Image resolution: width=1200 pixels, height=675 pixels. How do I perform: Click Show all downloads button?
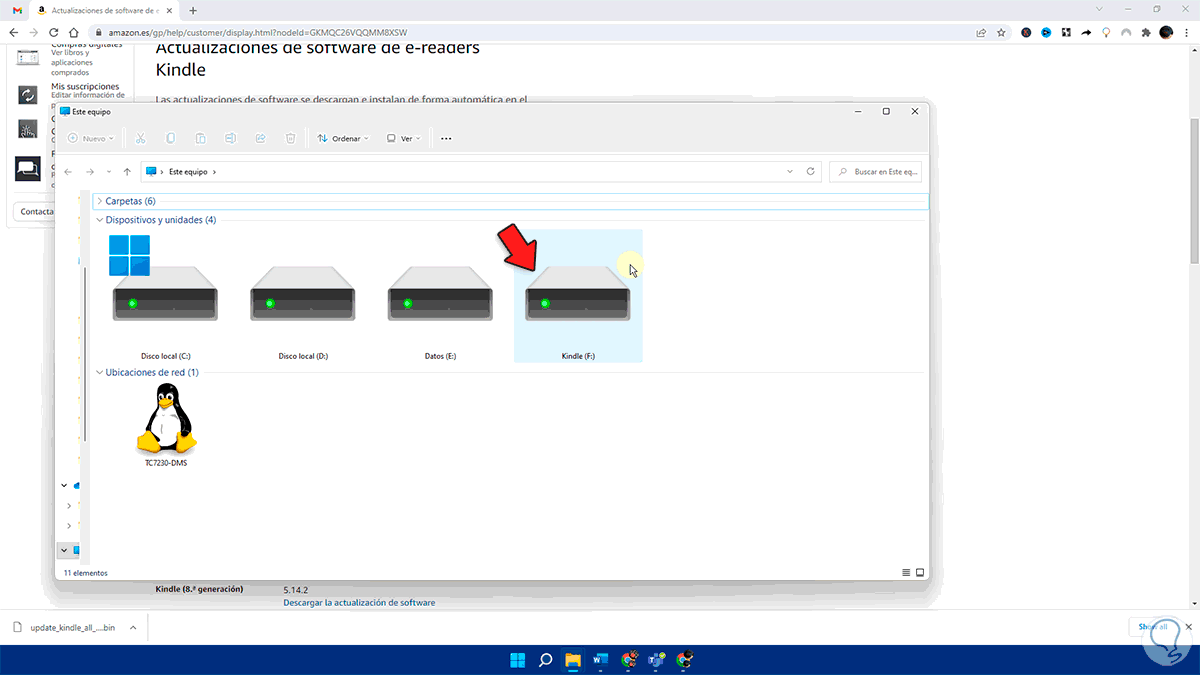tap(1150, 627)
